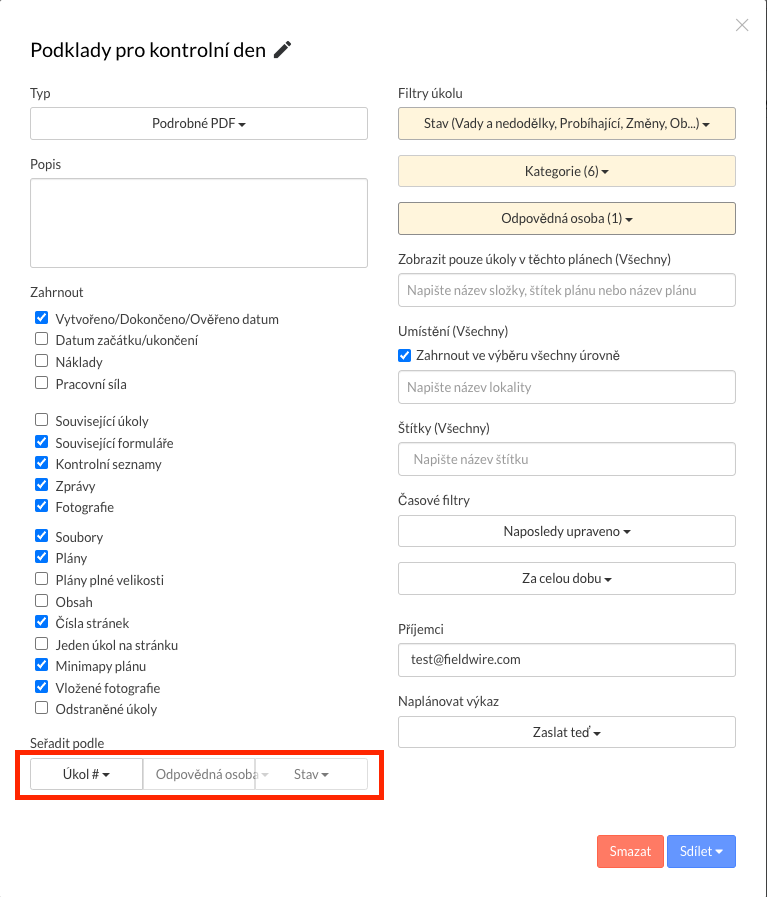This screenshot has height=897, width=767.
Task: Open the Naposledy upraveno time filter
Action: [567, 531]
